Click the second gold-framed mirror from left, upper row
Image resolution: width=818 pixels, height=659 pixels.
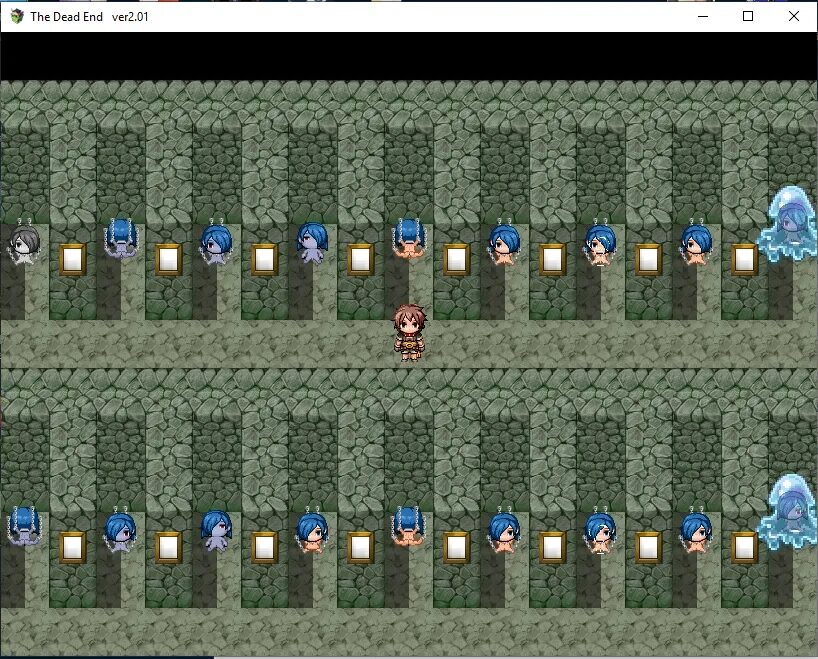click(x=169, y=259)
